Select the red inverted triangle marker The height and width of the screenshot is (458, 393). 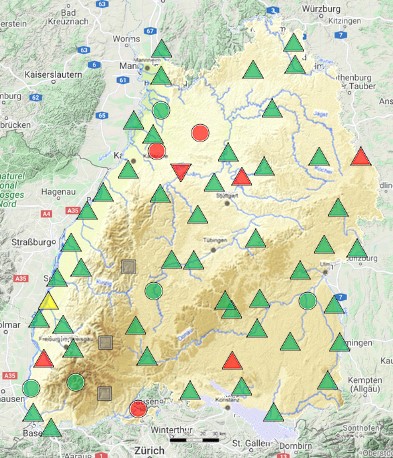click(x=181, y=172)
